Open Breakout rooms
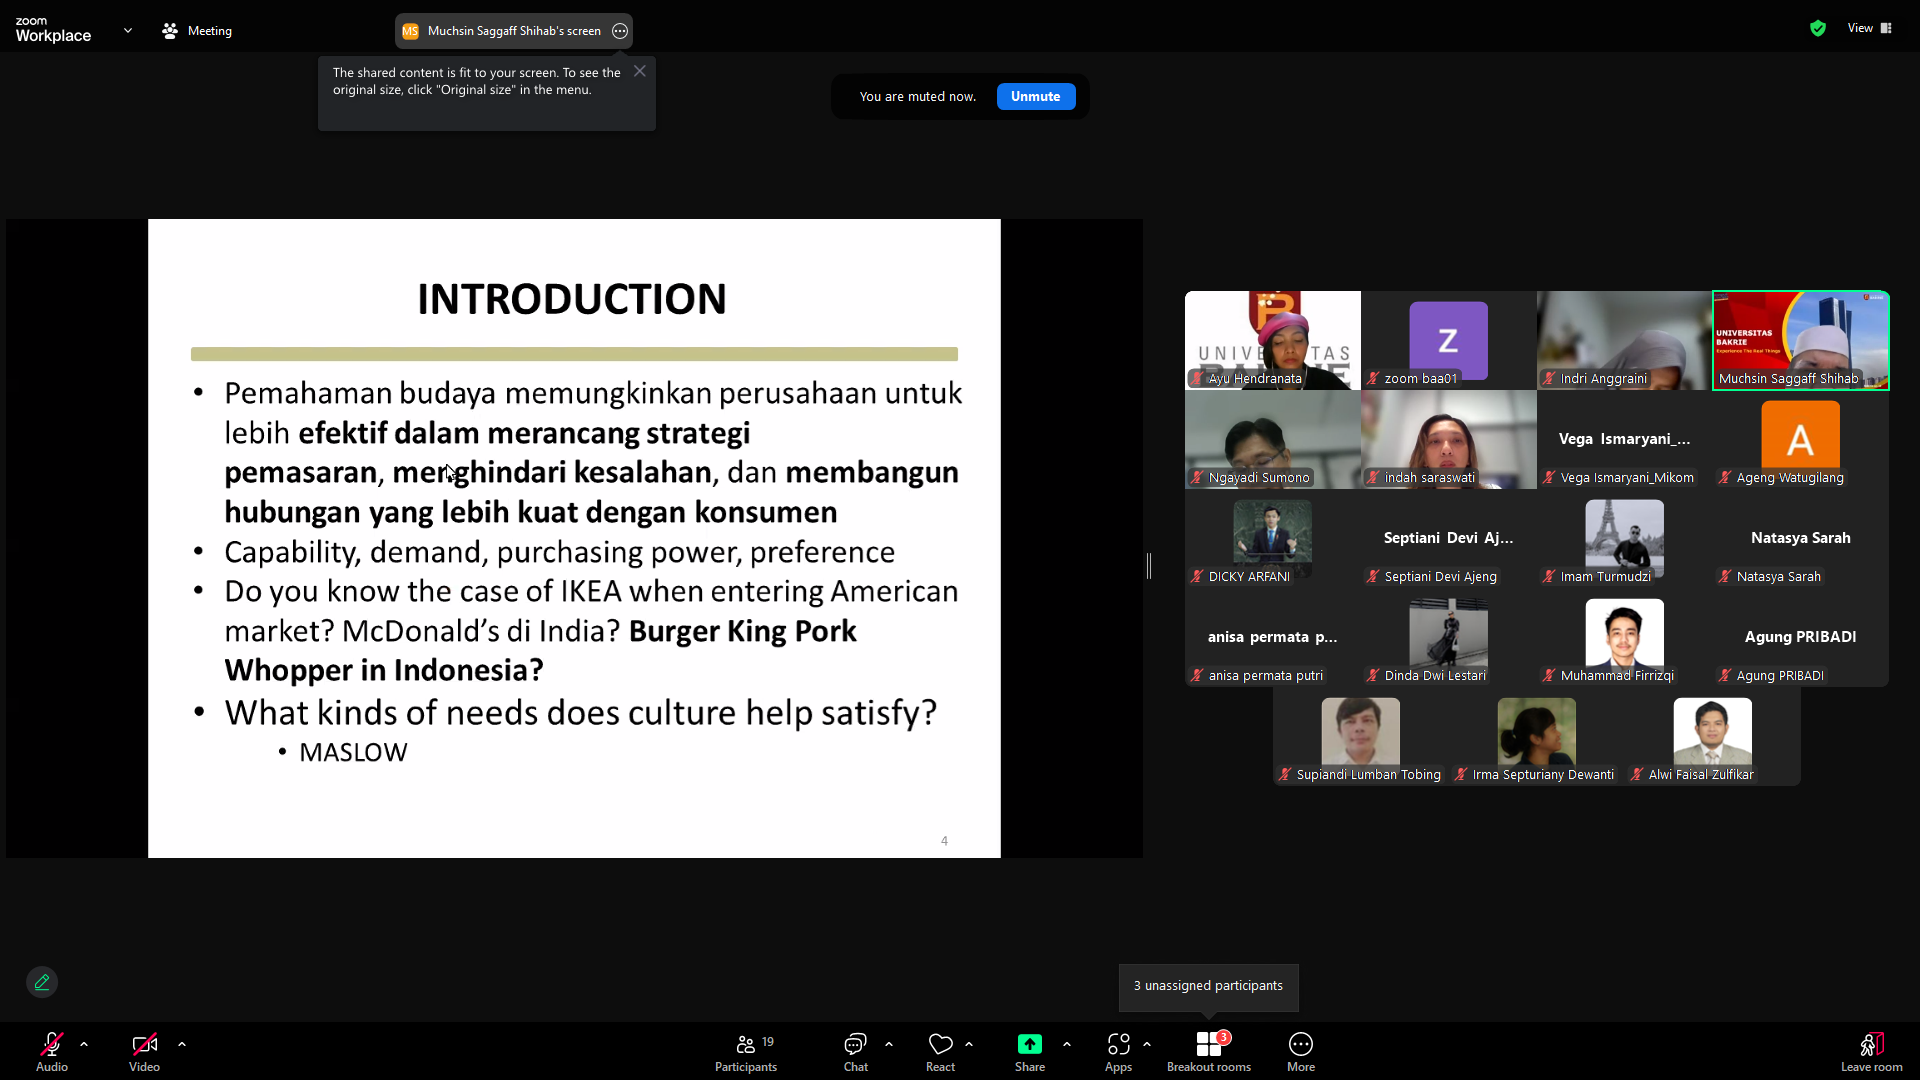Image resolution: width=1920 pixels, height=1080 pixels. tap(1209, 1051)
